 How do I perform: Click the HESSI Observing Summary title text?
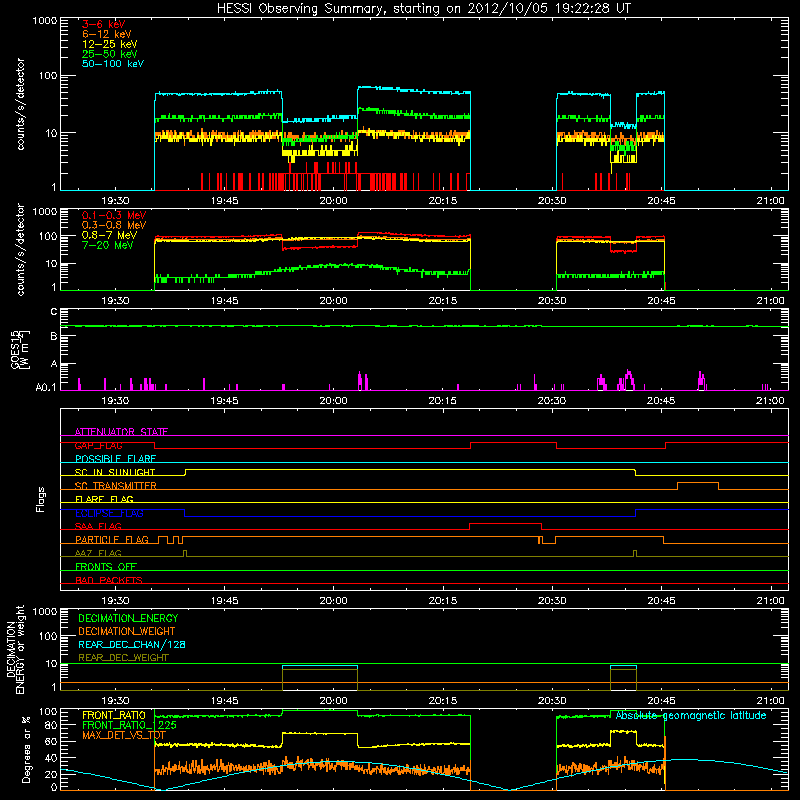coord(423,9)
